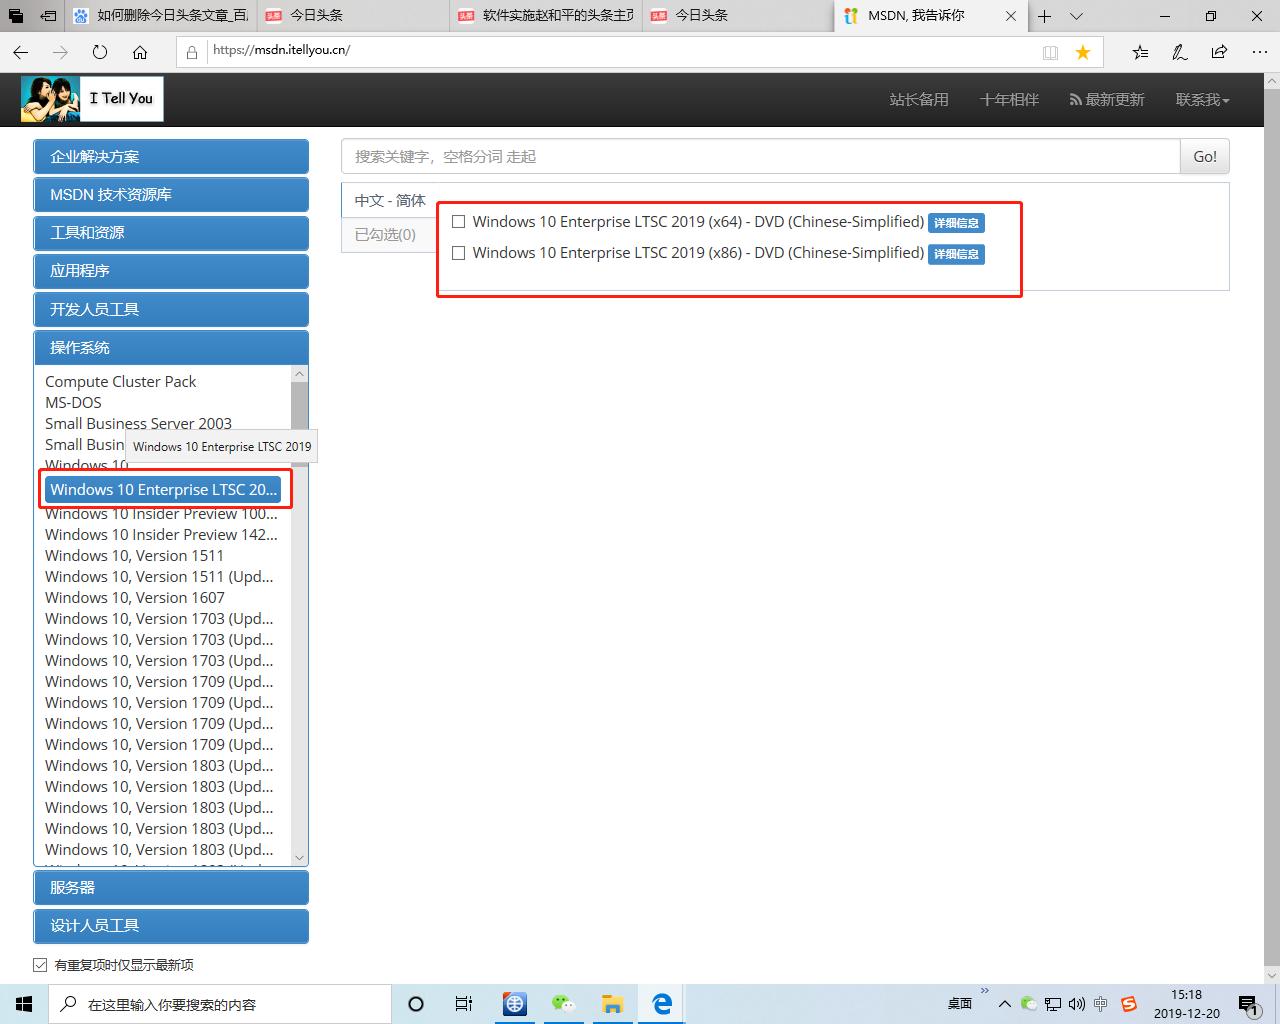
Task: Go to the browser home page
Action: tap(140, 52)
